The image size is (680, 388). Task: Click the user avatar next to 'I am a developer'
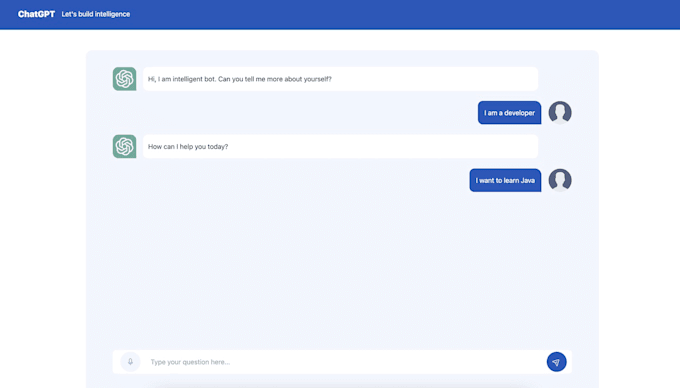pyautogui.click(x=560, y=113)
